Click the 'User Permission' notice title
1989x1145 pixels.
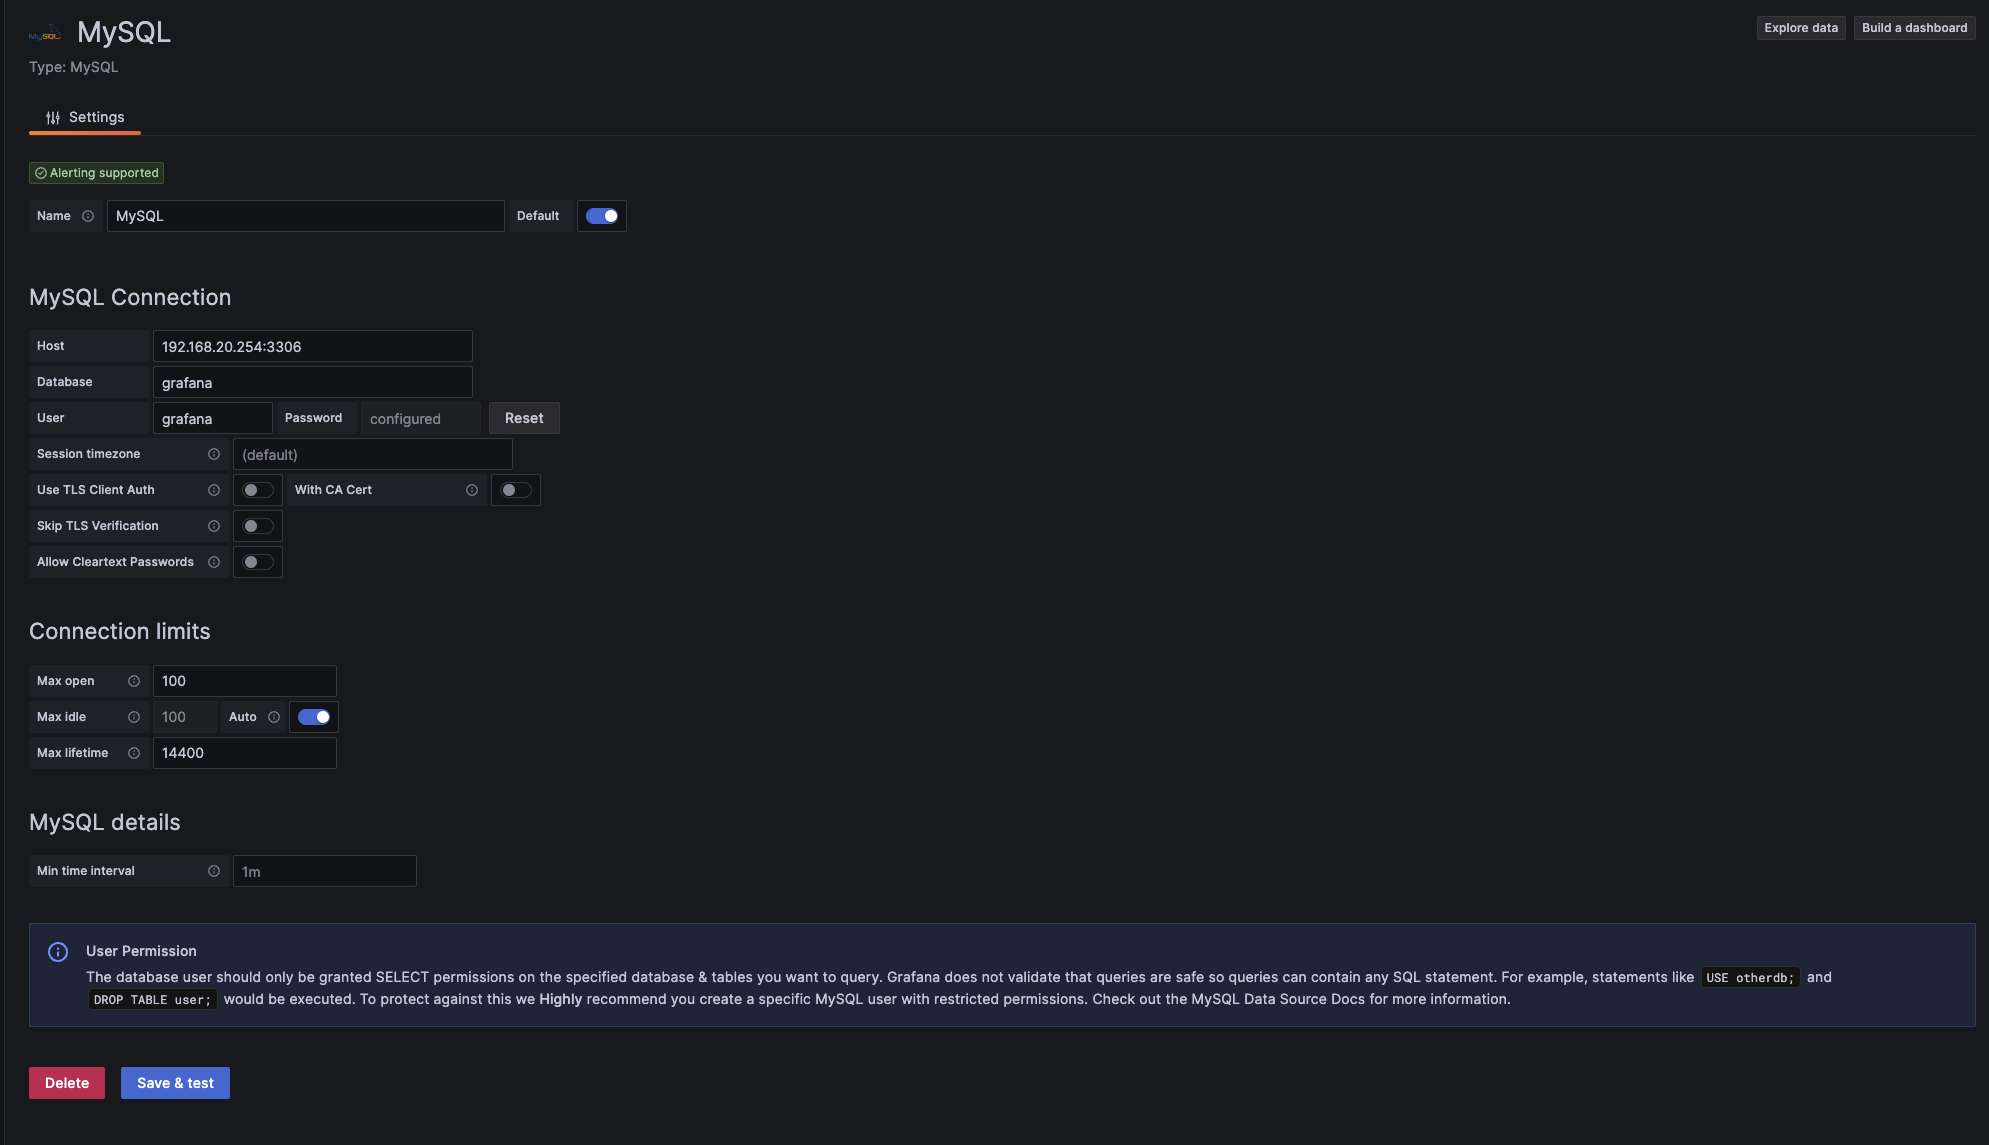(x=141, y=951)
